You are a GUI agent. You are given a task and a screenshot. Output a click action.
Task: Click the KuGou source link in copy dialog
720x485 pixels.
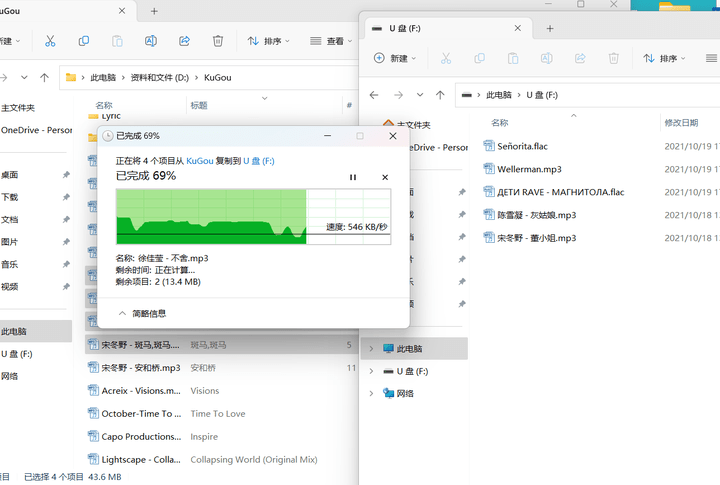point(199,160)
